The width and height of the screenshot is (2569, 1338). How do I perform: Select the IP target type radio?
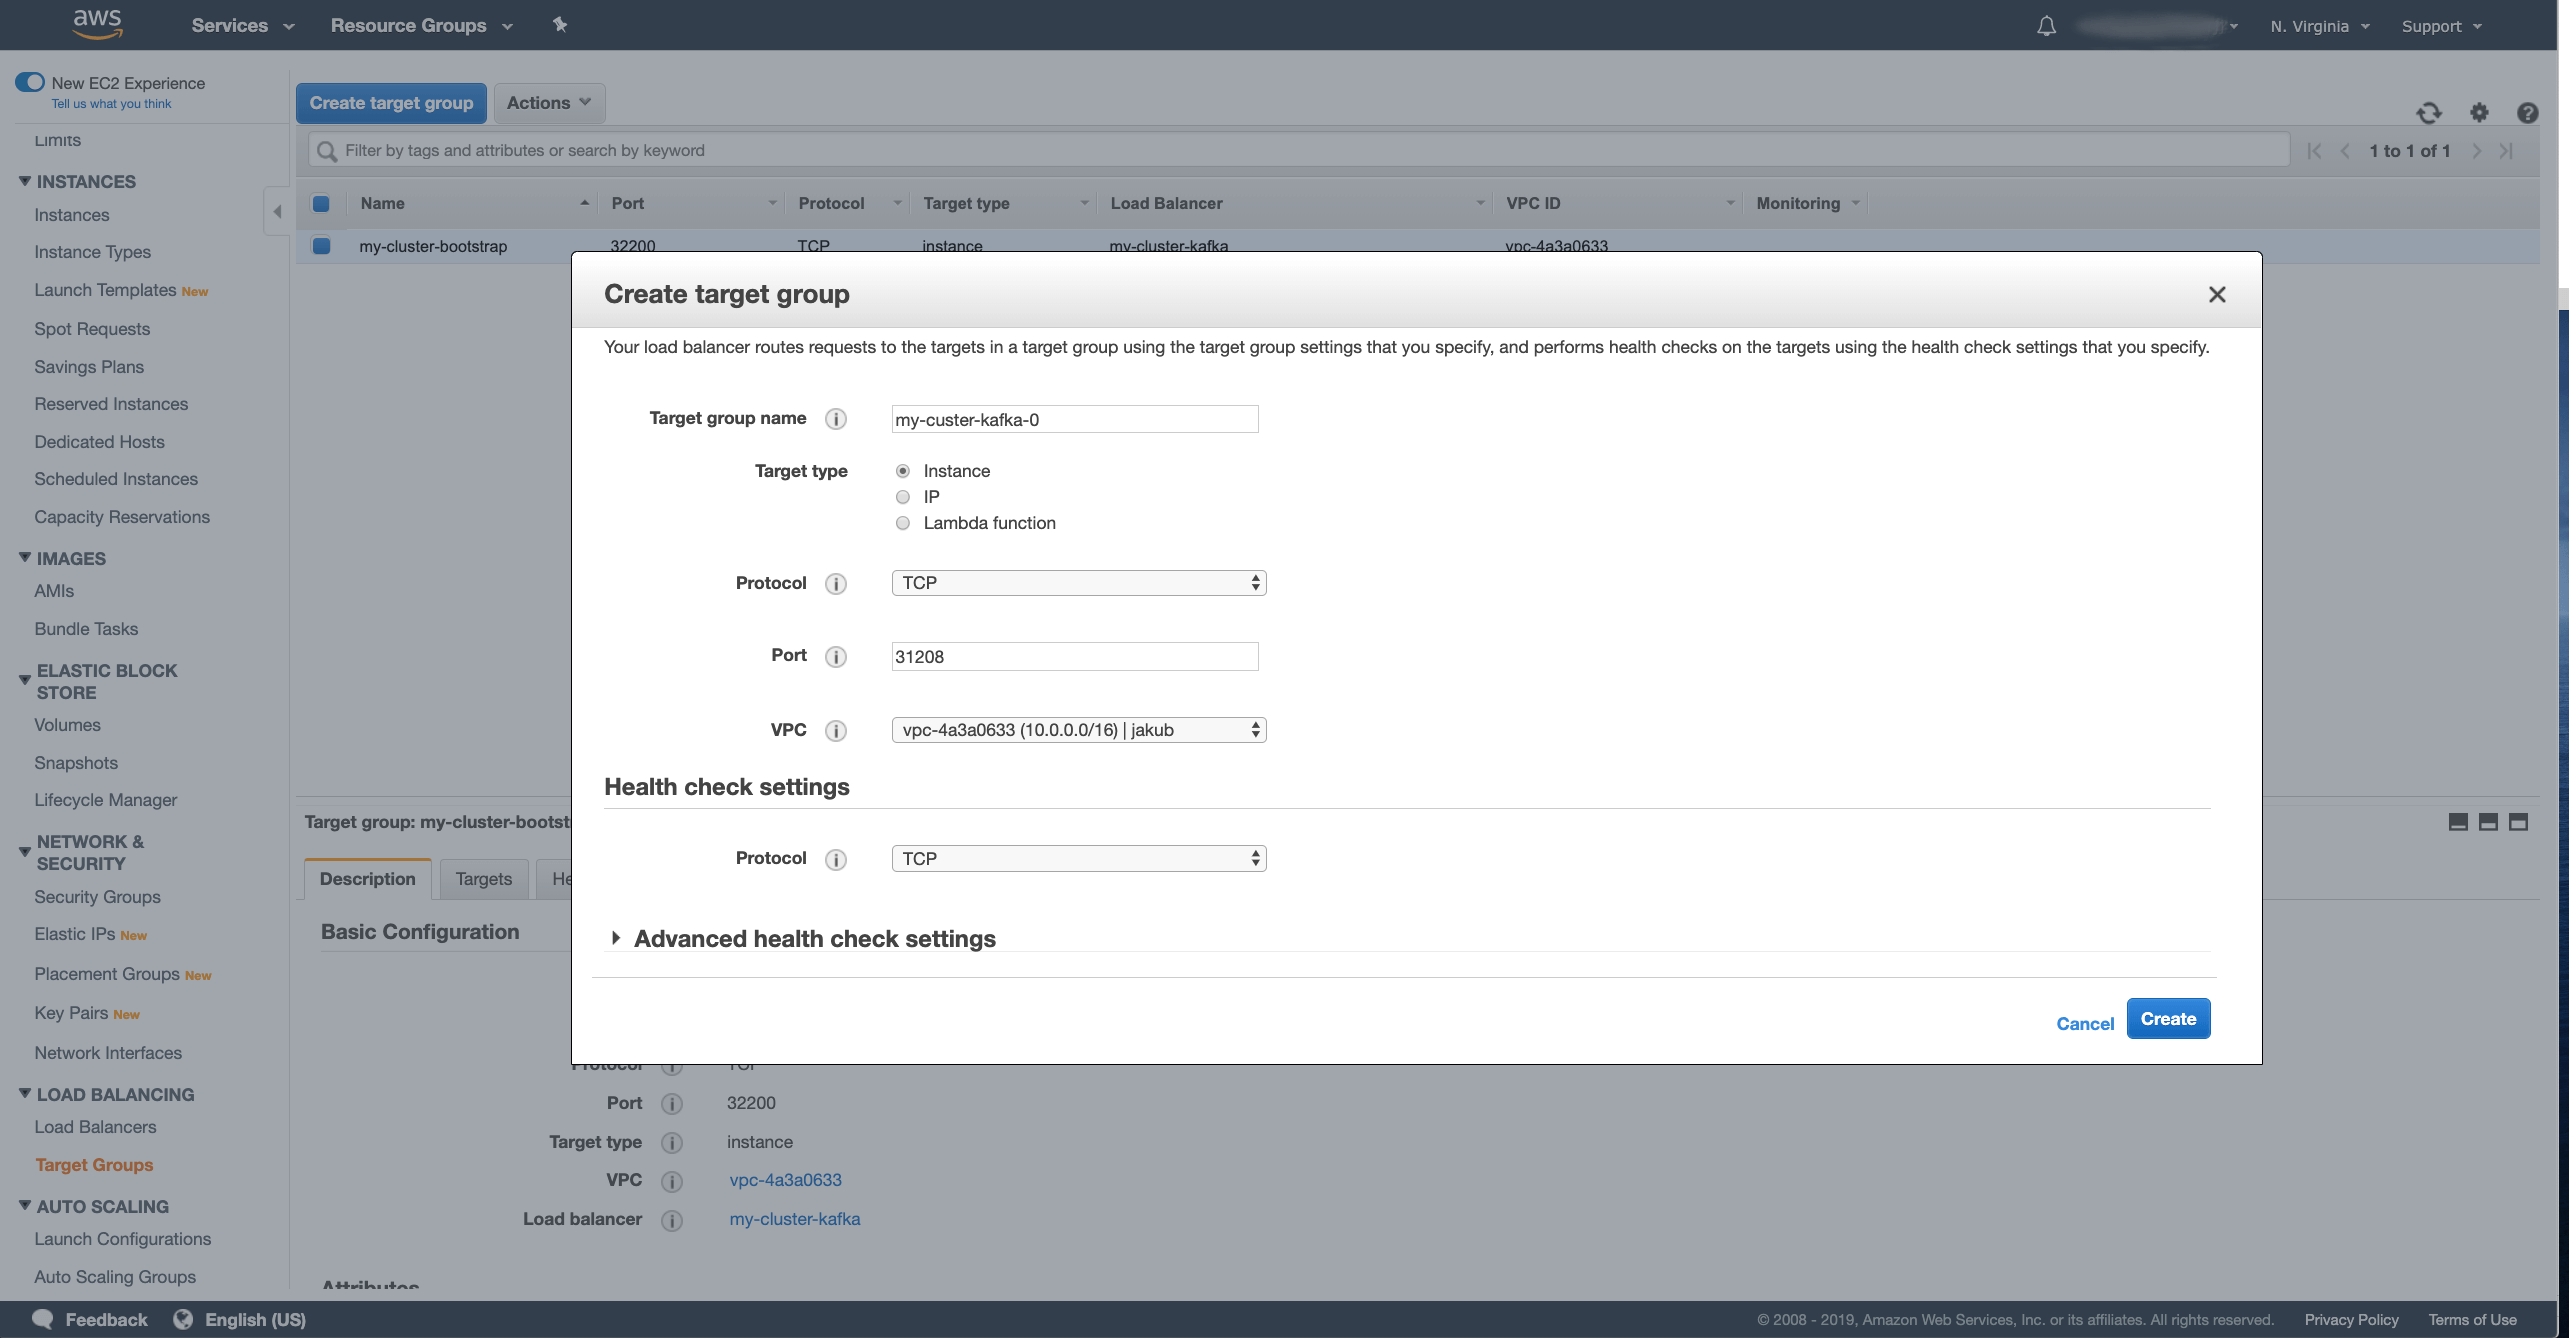click(x=903, y=497)
